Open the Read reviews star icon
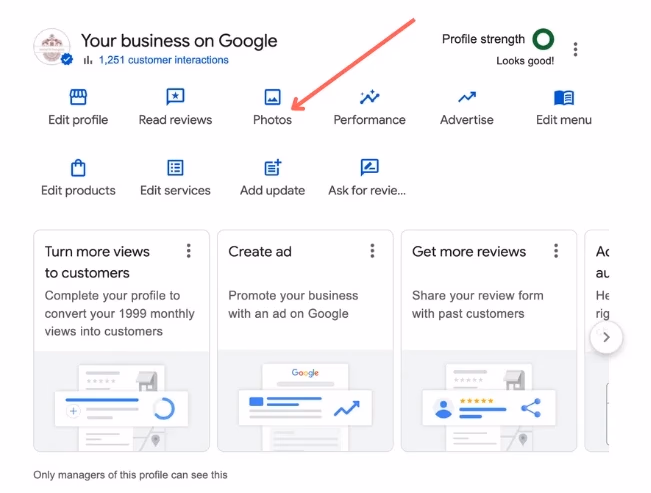The width and height of the screenshot is (651, 493). click(x=175, y=97)
